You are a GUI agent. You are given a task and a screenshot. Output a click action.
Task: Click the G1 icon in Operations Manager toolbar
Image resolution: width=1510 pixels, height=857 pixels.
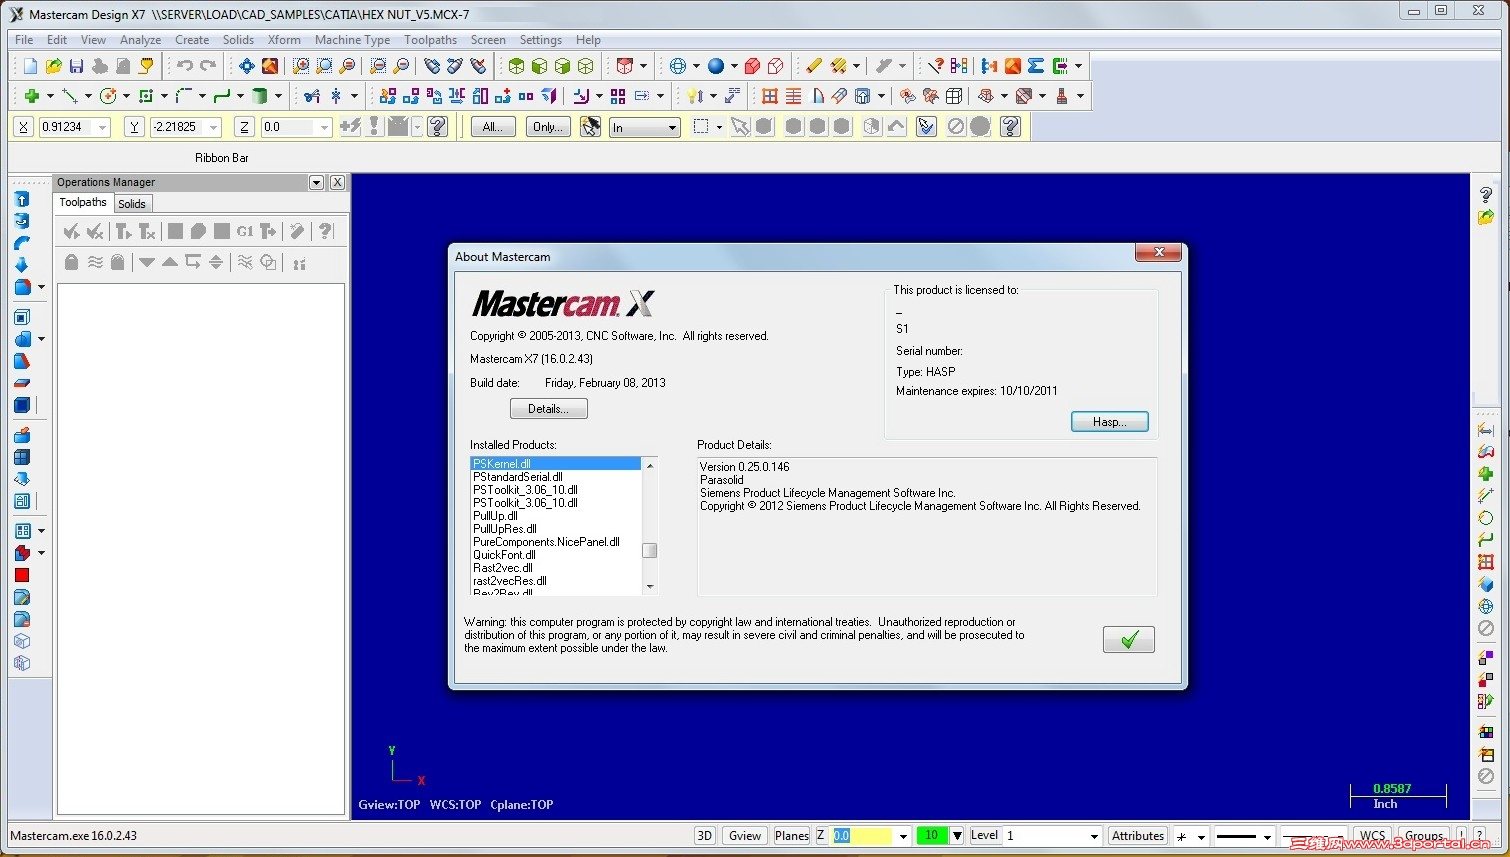(245, 231)
